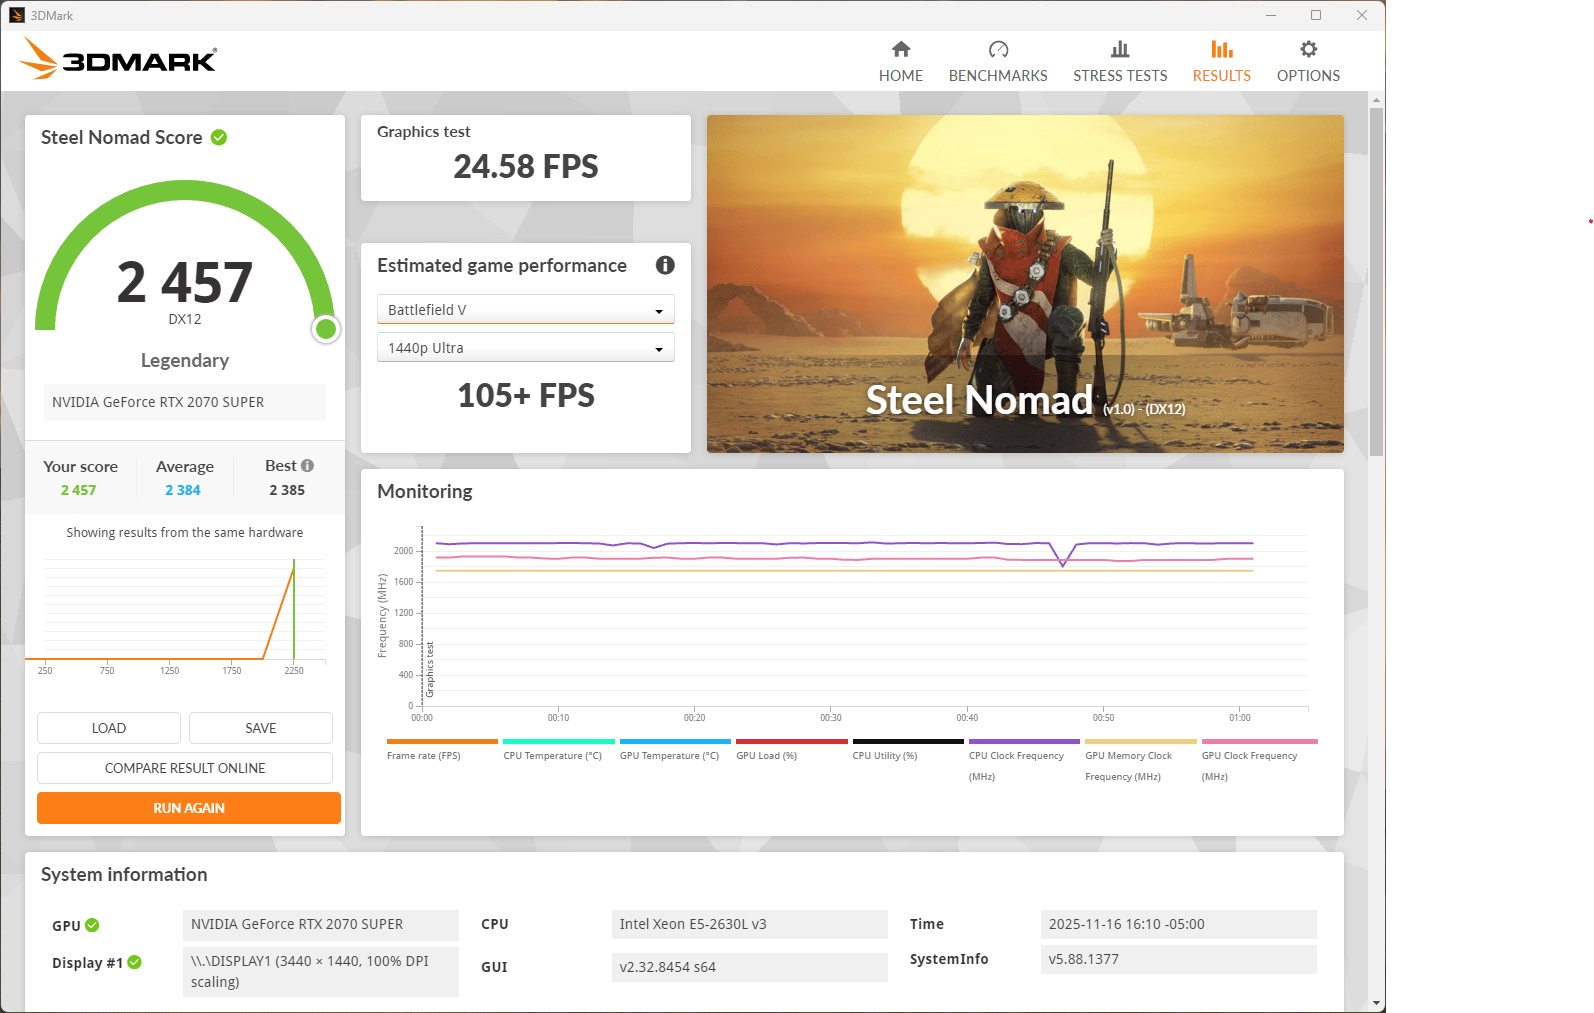
Task: Click the Average score 2 384
Action: (x=183, y=490)
